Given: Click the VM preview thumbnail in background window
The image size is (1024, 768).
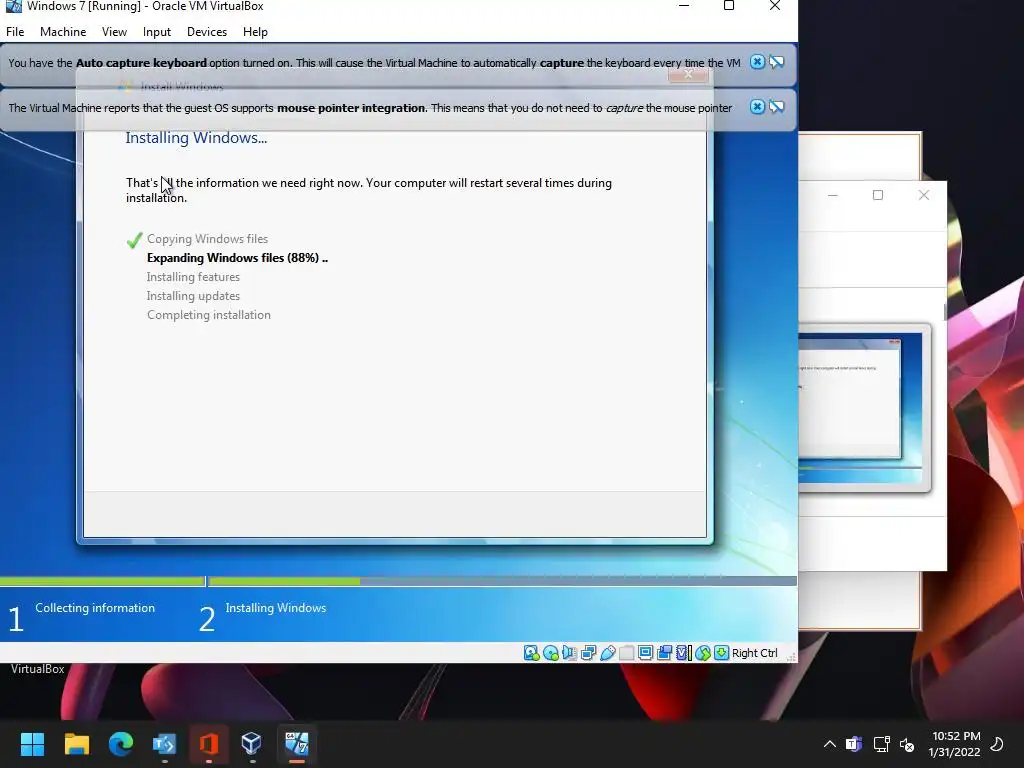Looking at the screenshot, I should click(859, 408).
